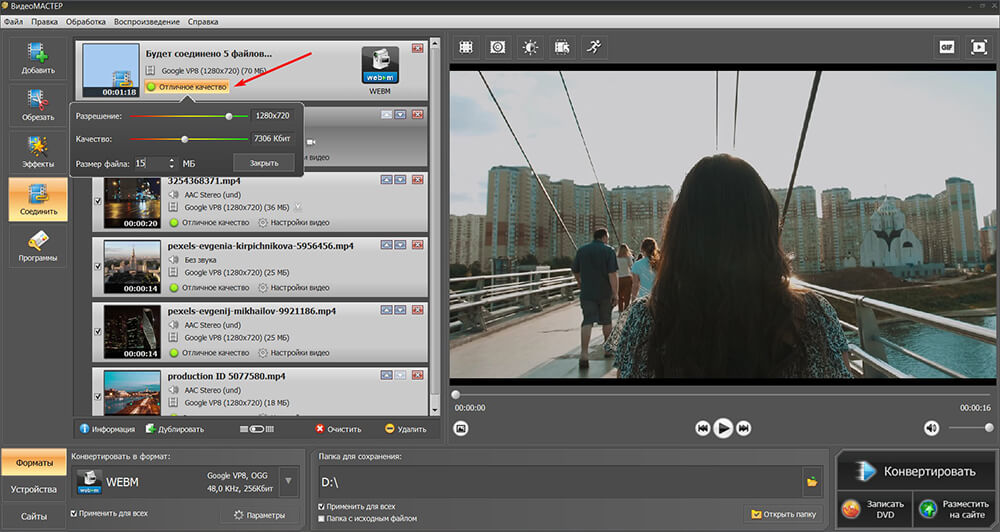Open the Обрезать trim tool
1000x532 pixels.
38,105
